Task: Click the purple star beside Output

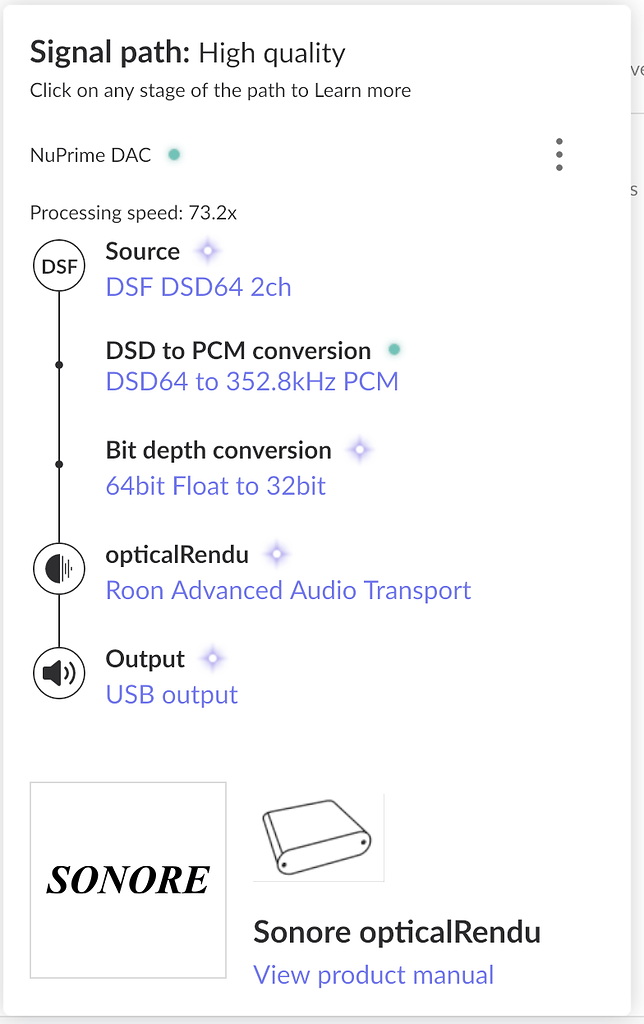Action: tap(212, 658)
